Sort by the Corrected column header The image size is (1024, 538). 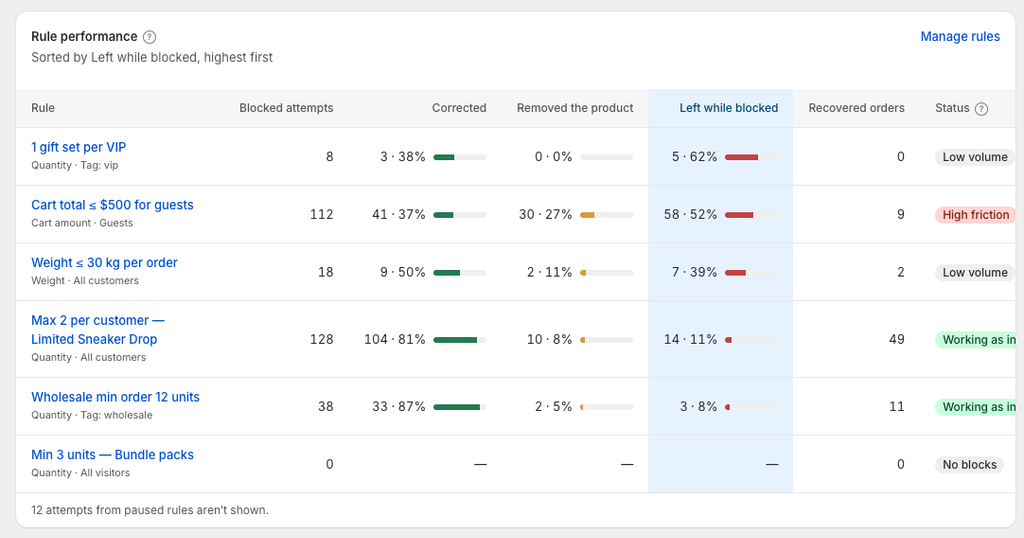coord(459,108)
